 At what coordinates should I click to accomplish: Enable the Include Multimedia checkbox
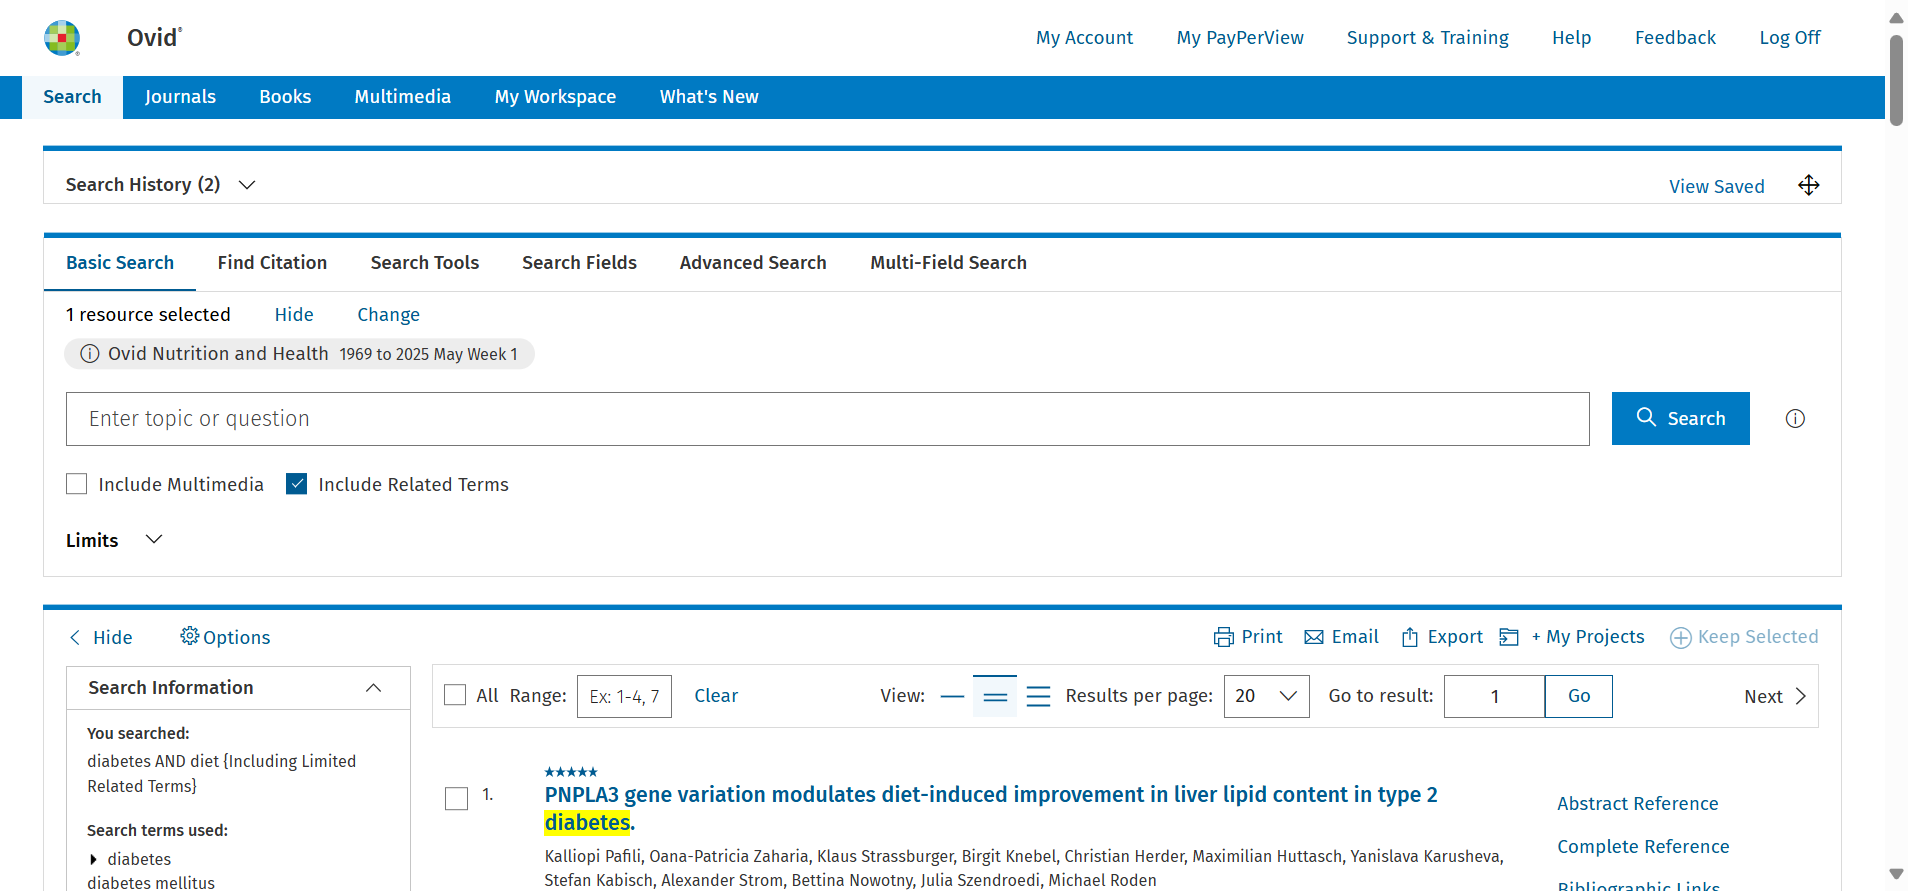77,484
